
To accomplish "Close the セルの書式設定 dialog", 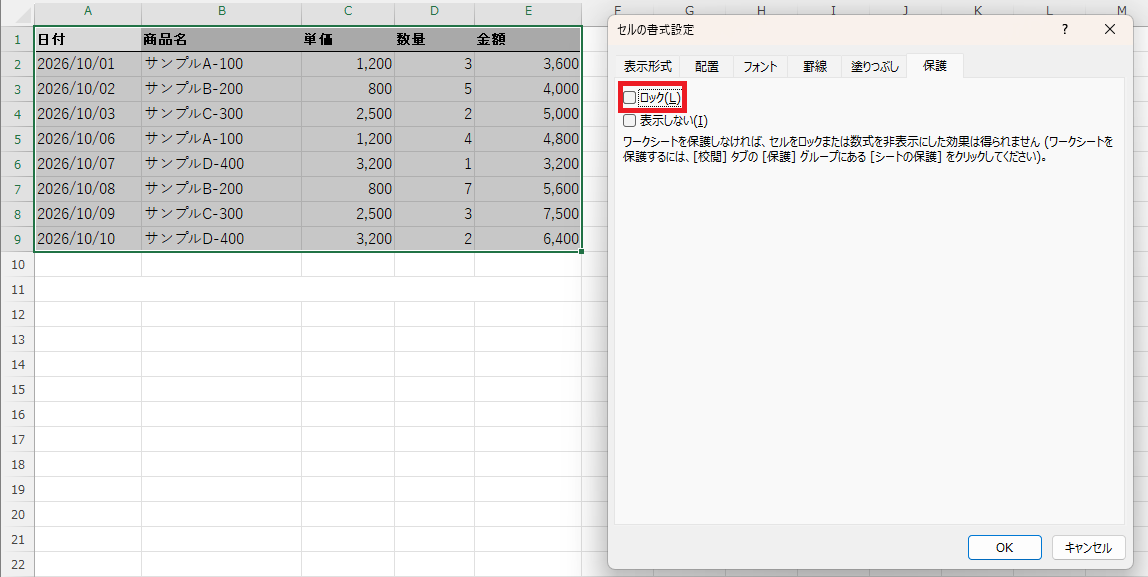I will tap(1110, 29).
